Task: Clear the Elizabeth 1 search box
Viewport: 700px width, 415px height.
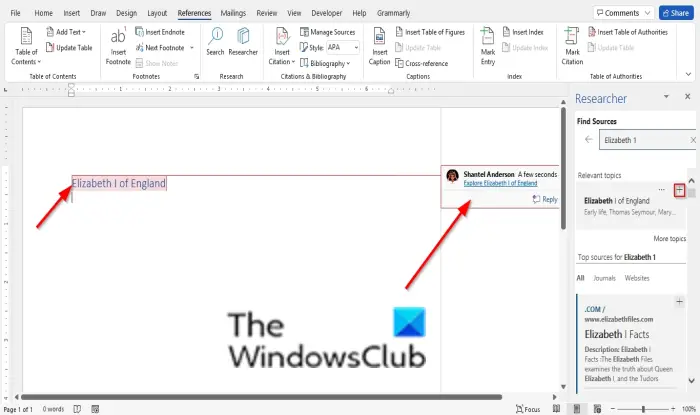Action: (x=692, y=140)
